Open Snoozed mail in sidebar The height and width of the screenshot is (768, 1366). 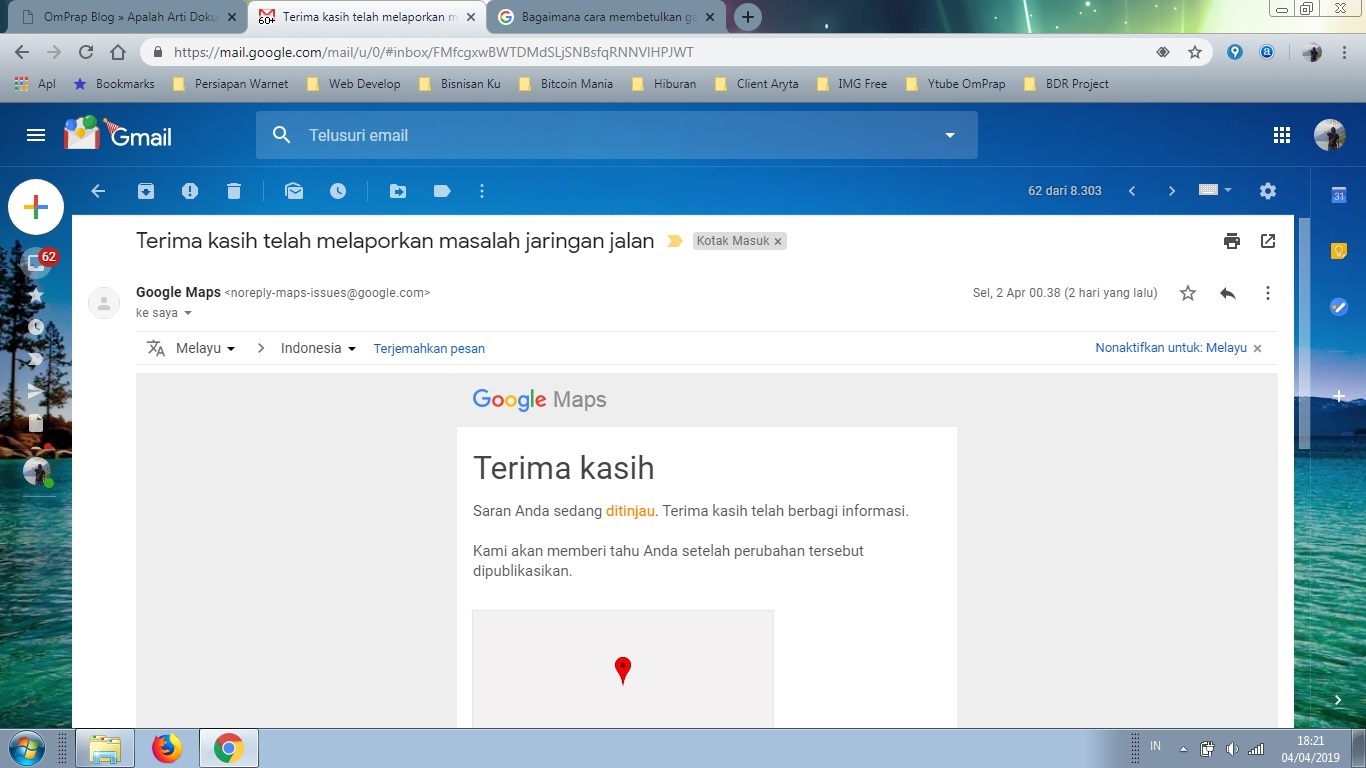[x=36, y=327]
